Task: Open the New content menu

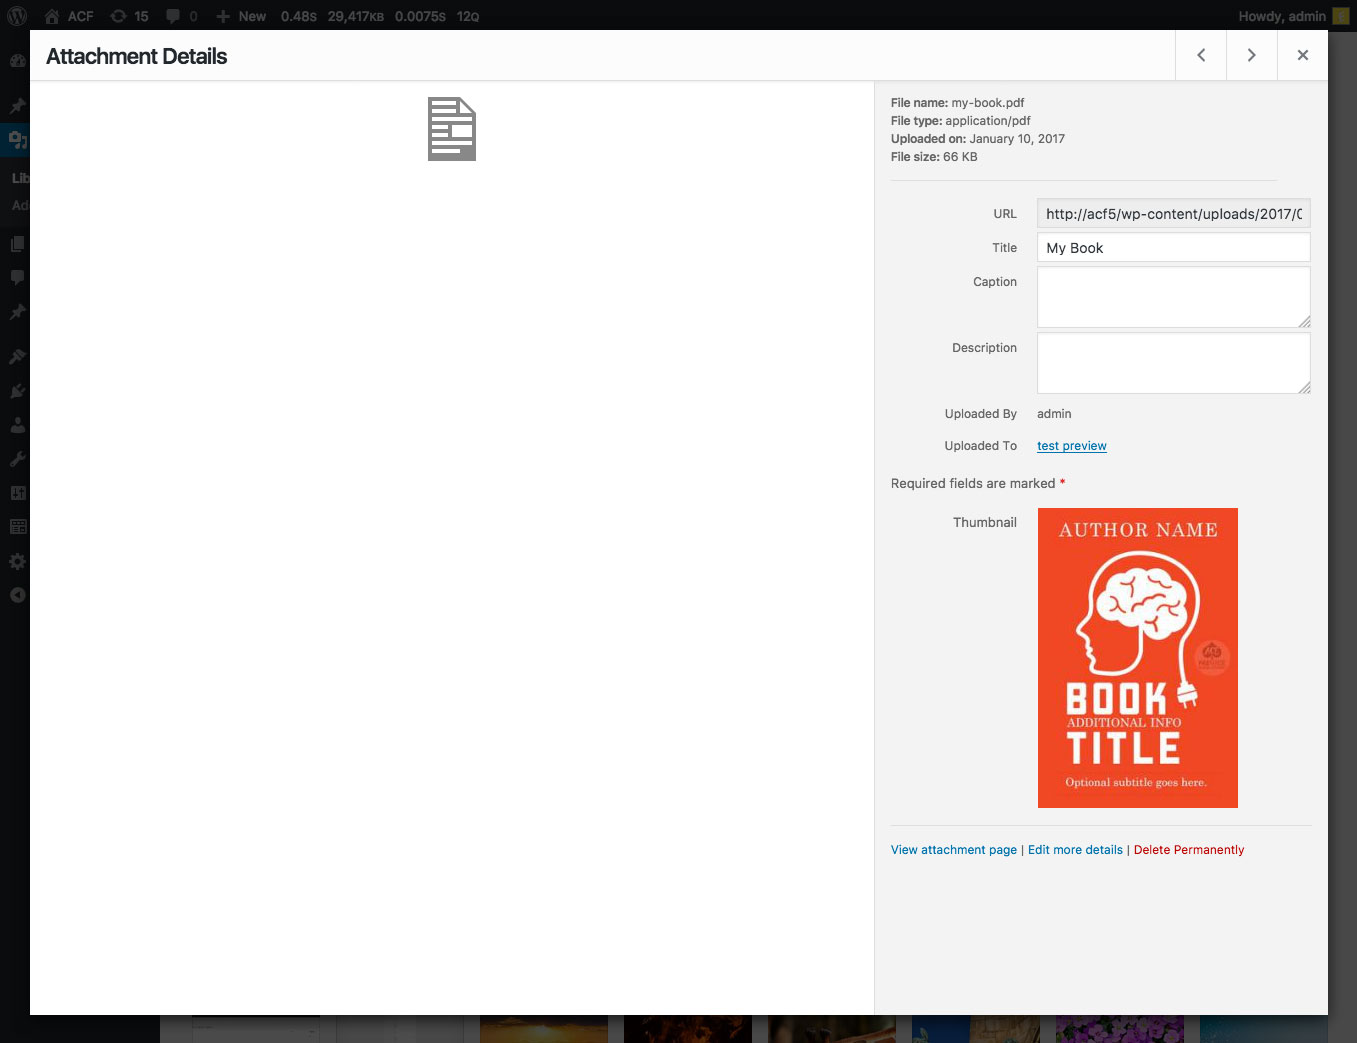Action: 241,16
